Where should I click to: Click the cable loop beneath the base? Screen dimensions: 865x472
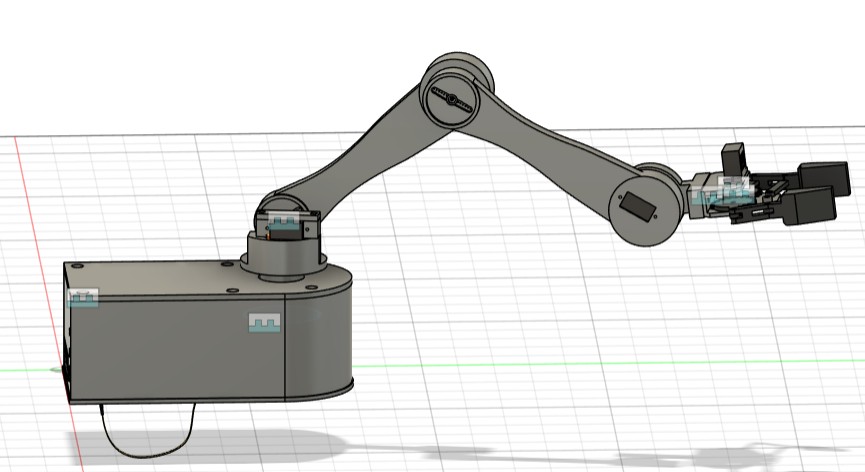pyautogui.click(x=150, y=440)
